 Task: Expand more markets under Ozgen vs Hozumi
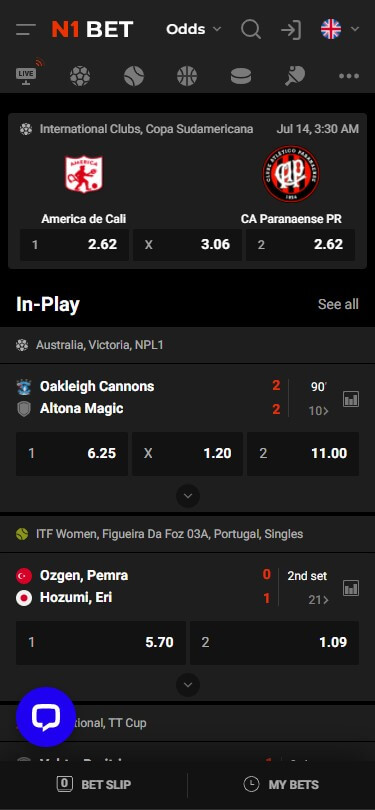pos(188,685)
